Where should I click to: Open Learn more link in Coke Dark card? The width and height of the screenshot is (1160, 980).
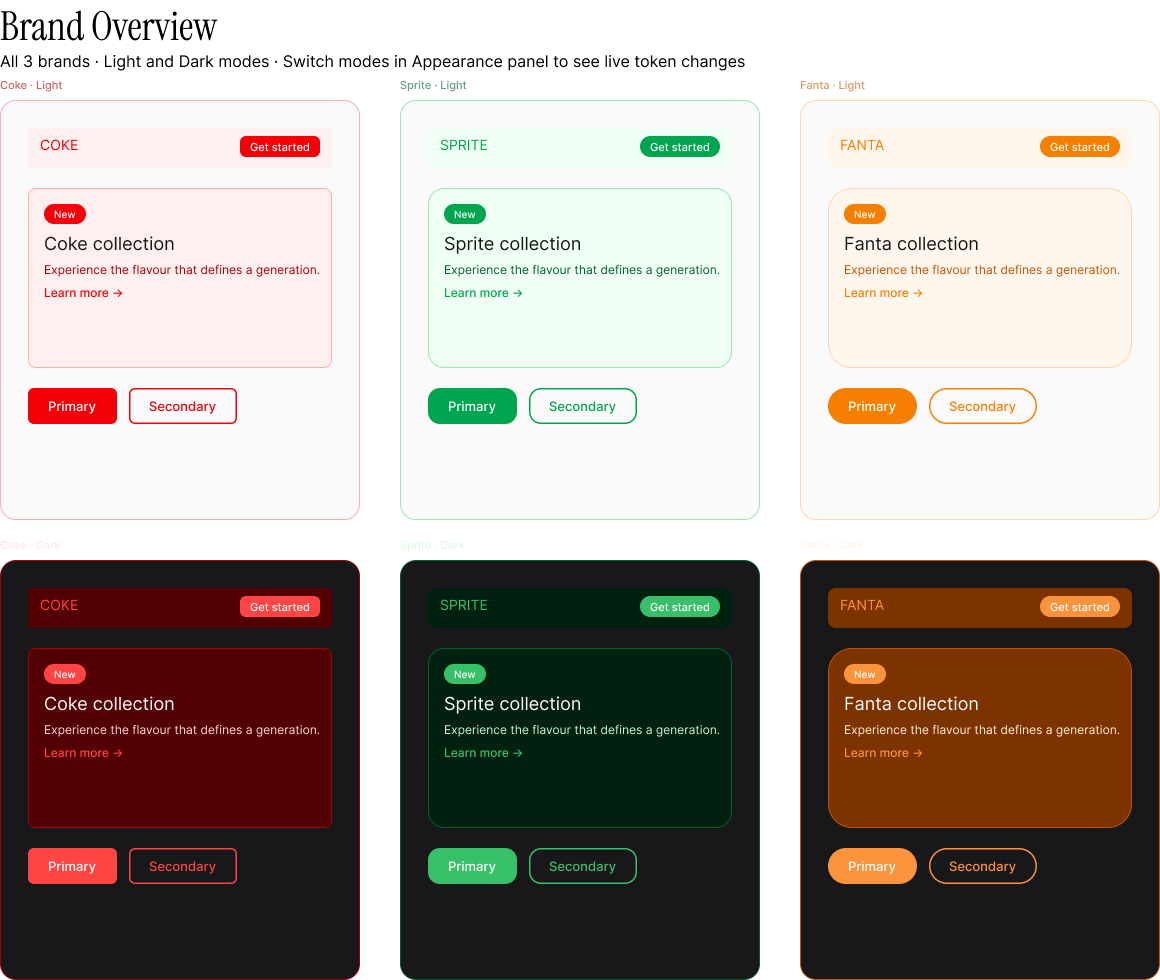(x=83, y=753)
